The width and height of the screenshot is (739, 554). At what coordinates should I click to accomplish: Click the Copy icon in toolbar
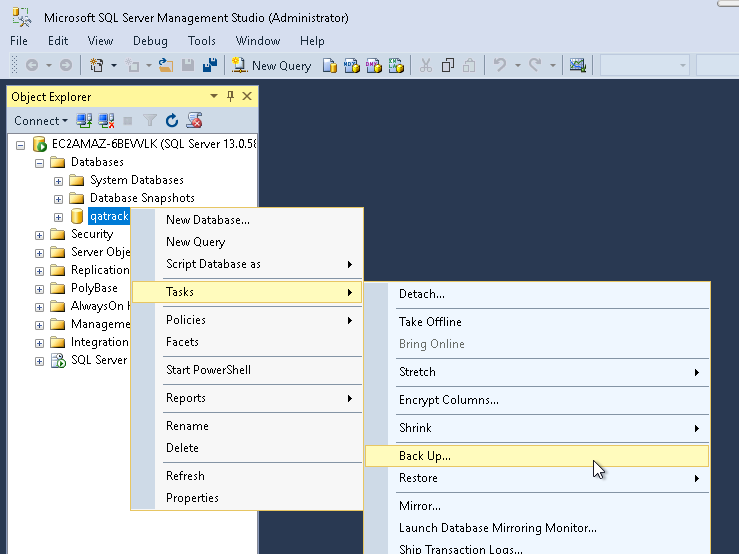click(448, 66)
